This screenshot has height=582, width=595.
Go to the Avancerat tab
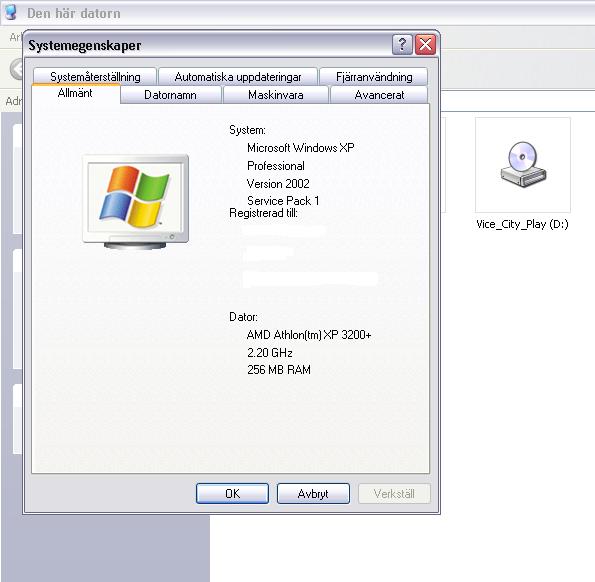coord(379,95)
